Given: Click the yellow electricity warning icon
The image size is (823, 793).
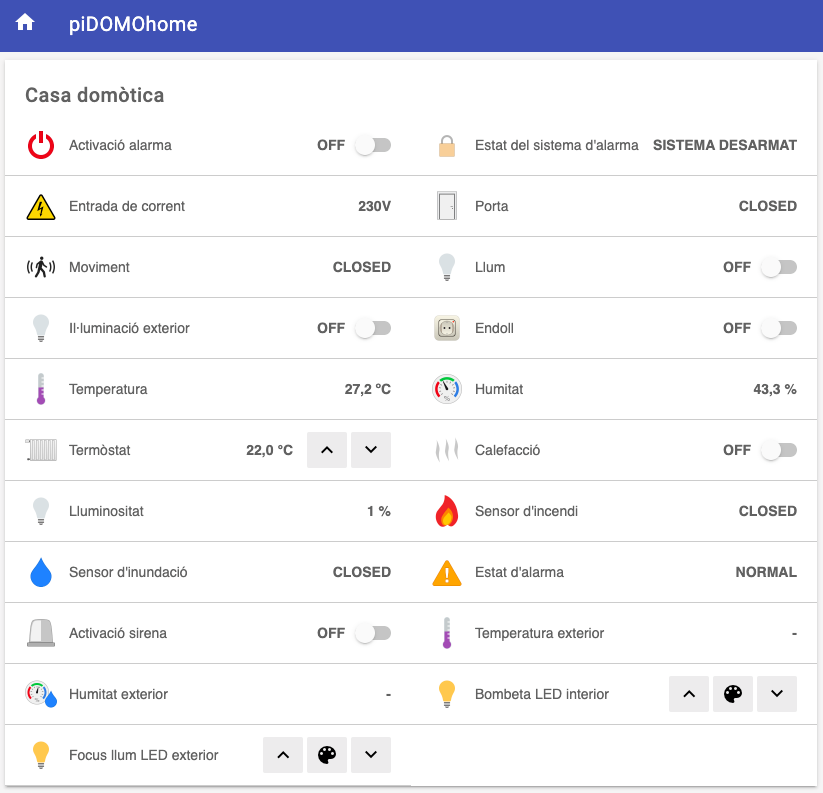Looking at the screenshot, I should pos(41,207).
